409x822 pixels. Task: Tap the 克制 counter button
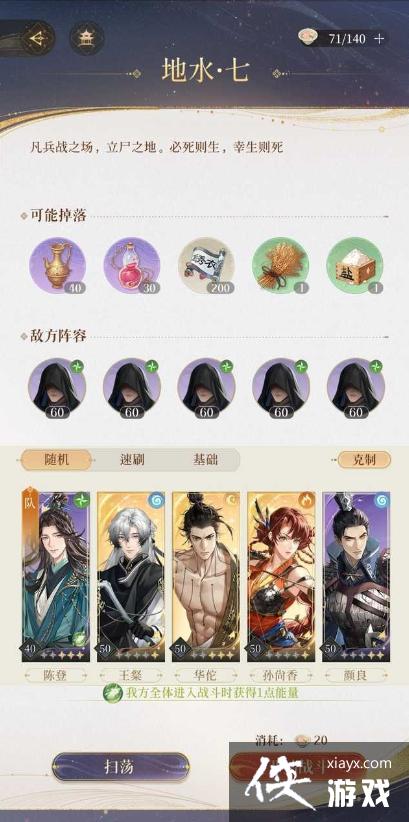364,460
